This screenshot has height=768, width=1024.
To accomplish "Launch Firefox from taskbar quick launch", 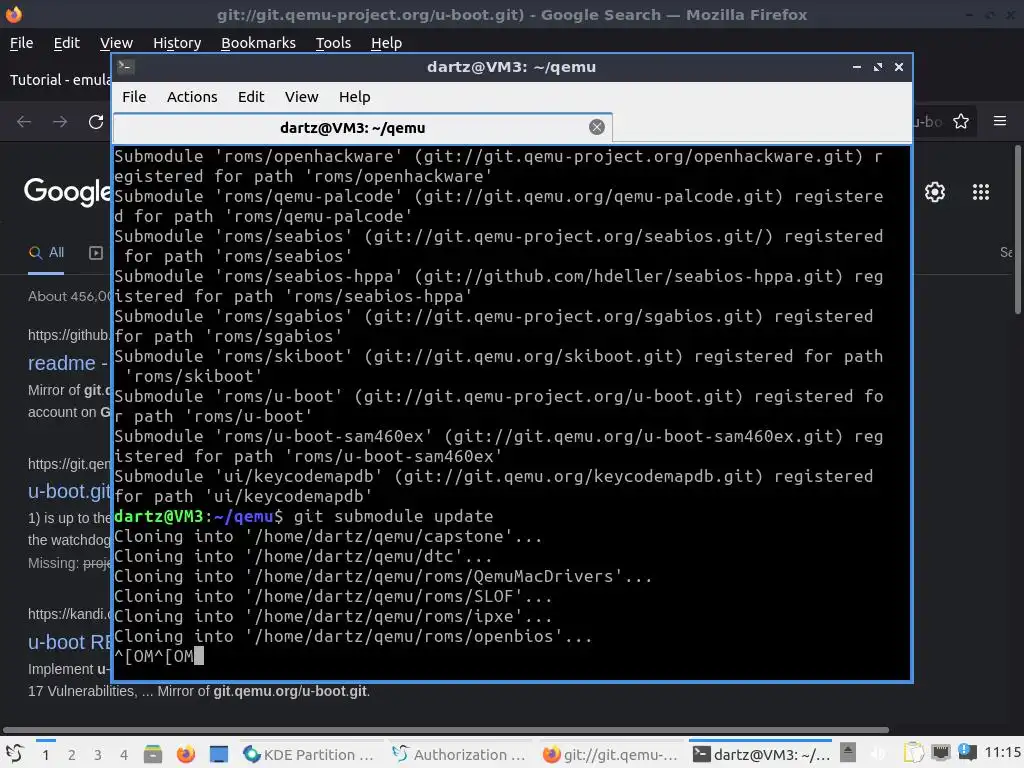I will point(185,754).
